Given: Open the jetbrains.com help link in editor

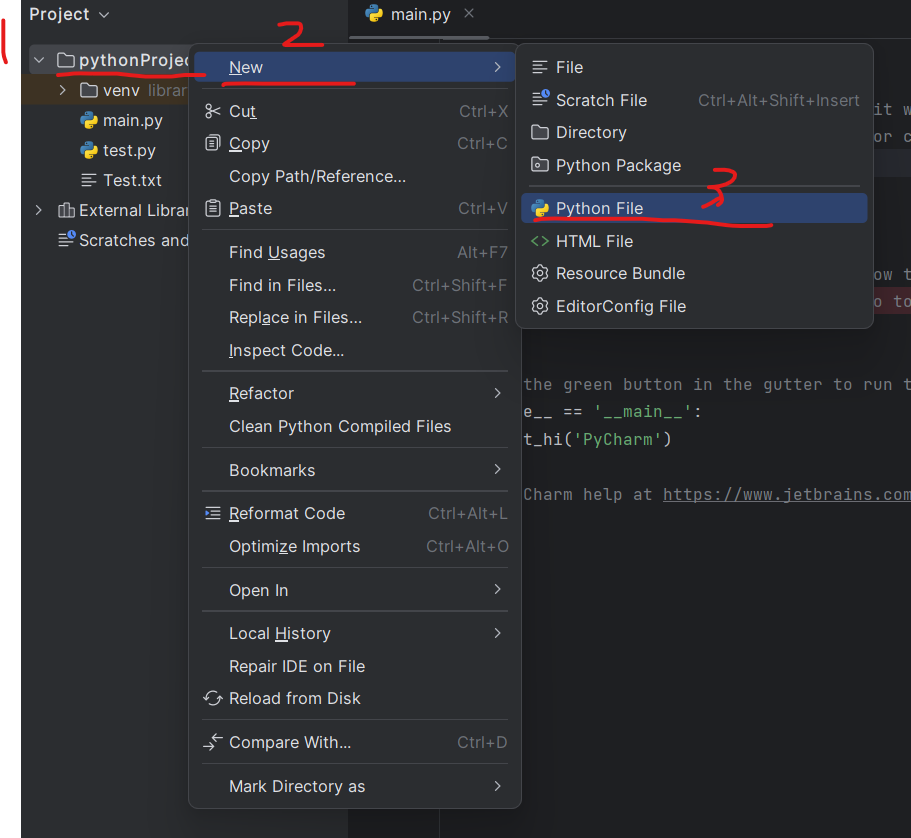Looking at the screenshot, I should [787, 495].
